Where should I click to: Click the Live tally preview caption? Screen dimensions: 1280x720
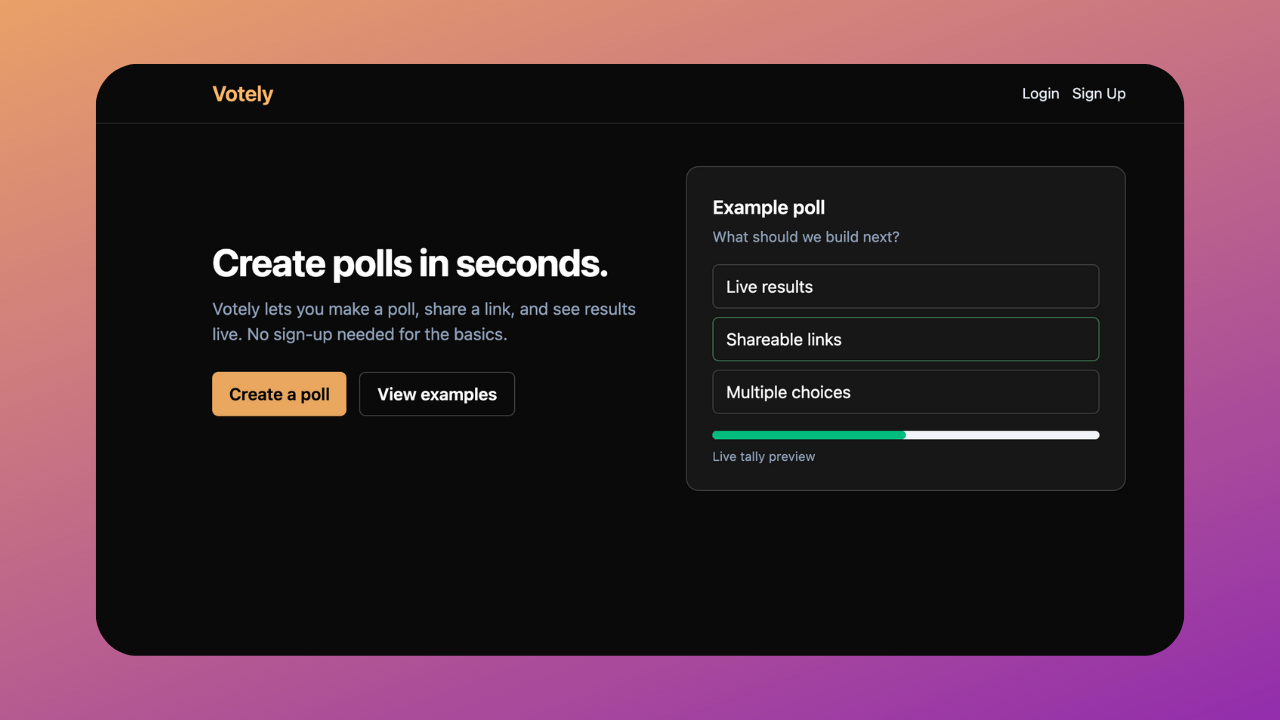pos(763,457)
